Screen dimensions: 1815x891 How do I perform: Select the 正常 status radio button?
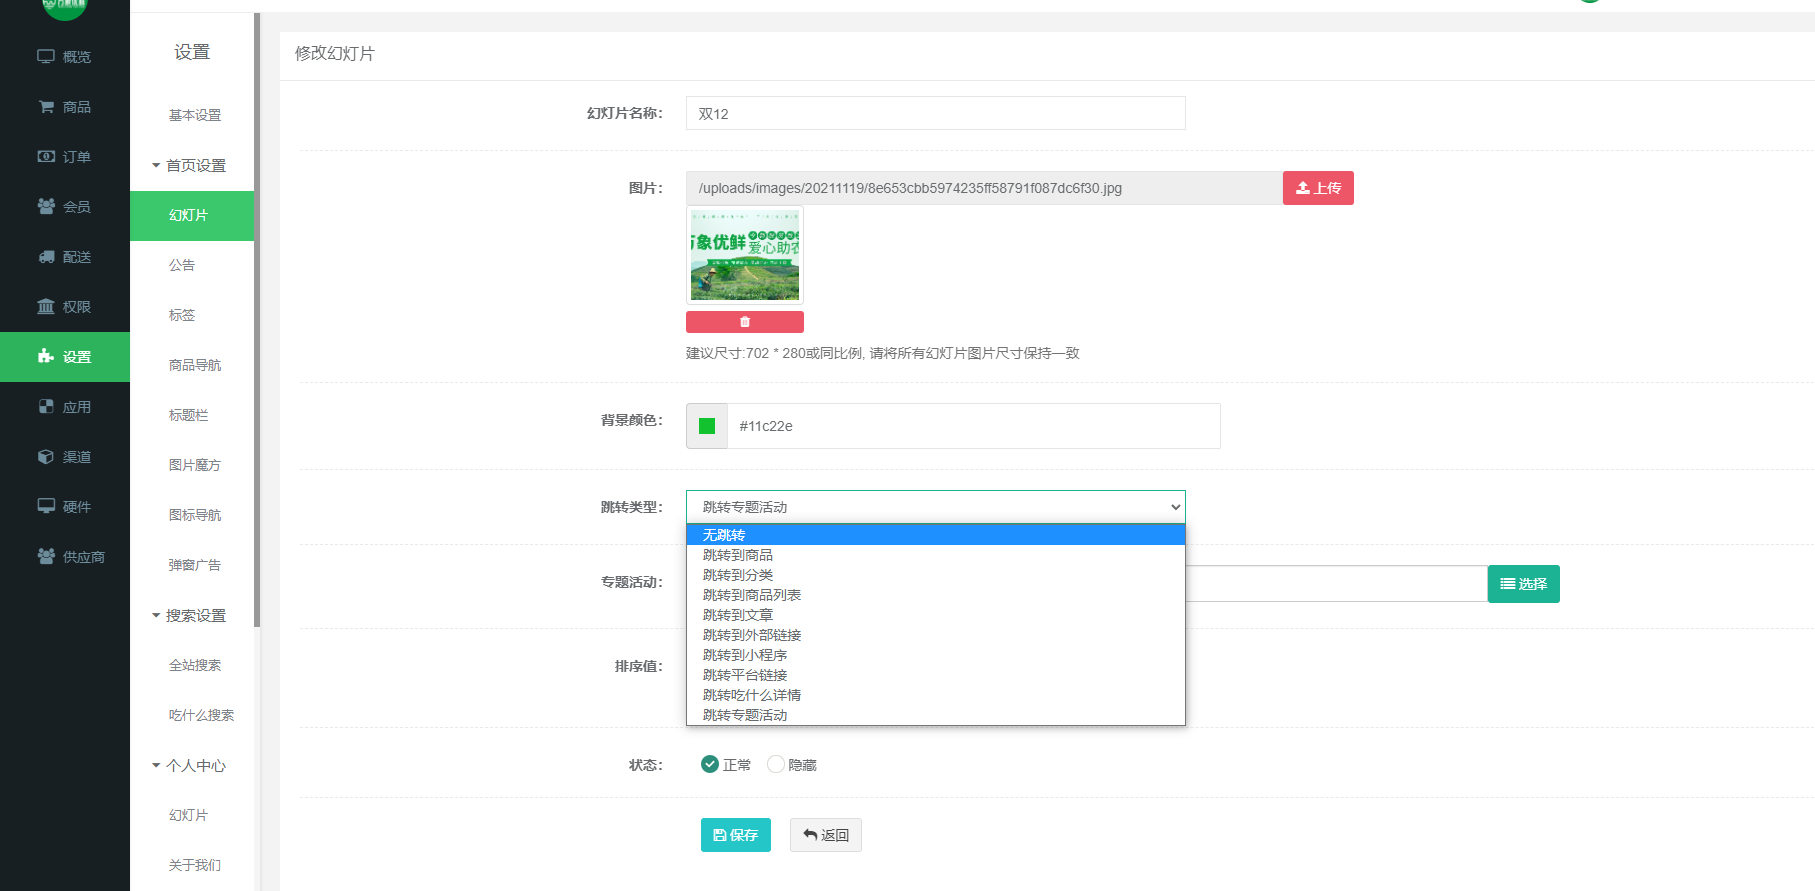pos(710,764)
